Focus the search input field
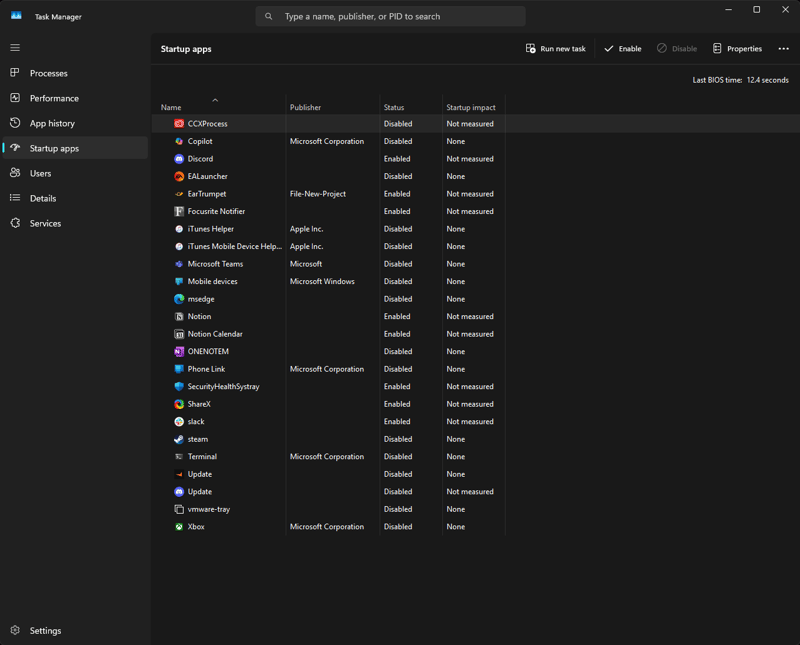The height and width of the screenshot is (645, 800). [x=391, y=16]
